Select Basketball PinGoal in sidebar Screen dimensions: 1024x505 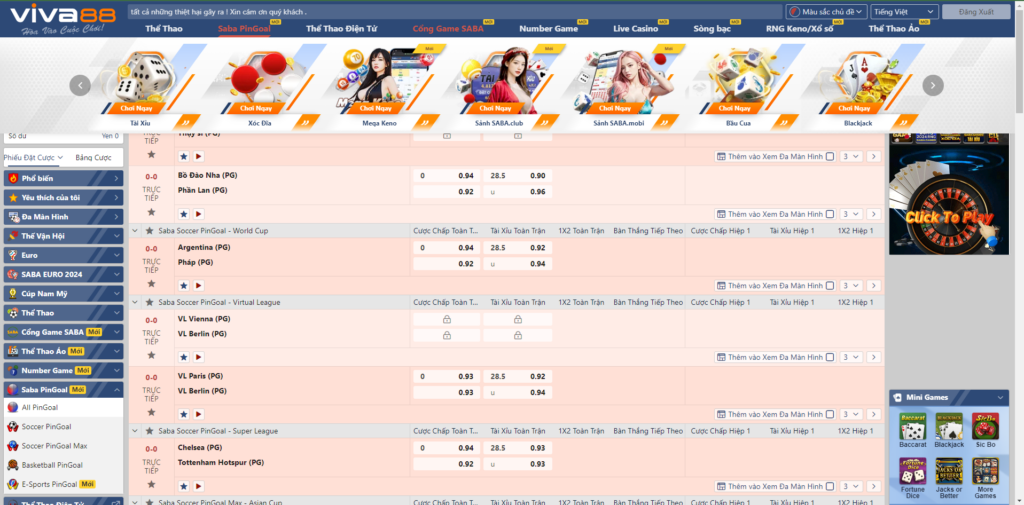click(x=63, y=465)
